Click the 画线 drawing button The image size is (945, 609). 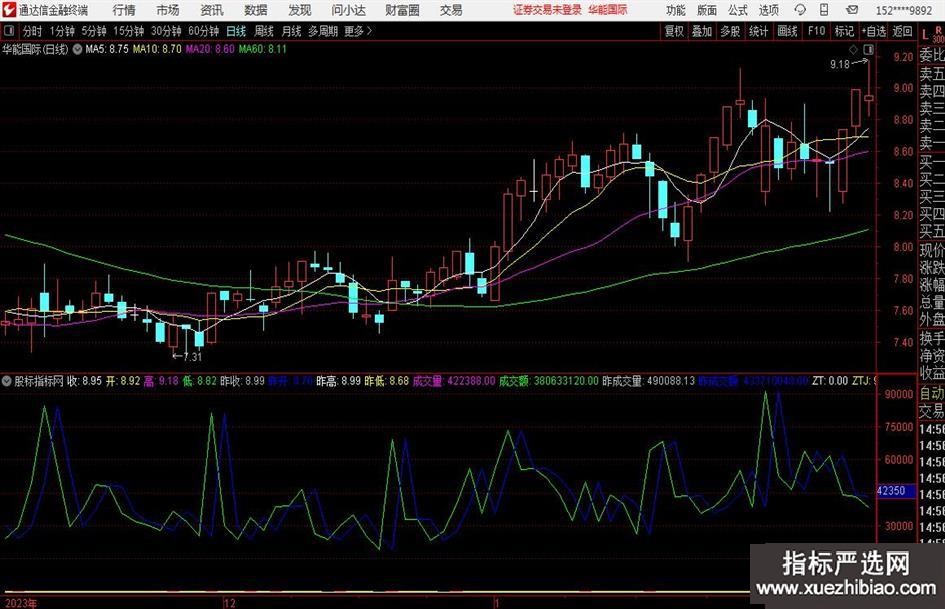(787, 31)
